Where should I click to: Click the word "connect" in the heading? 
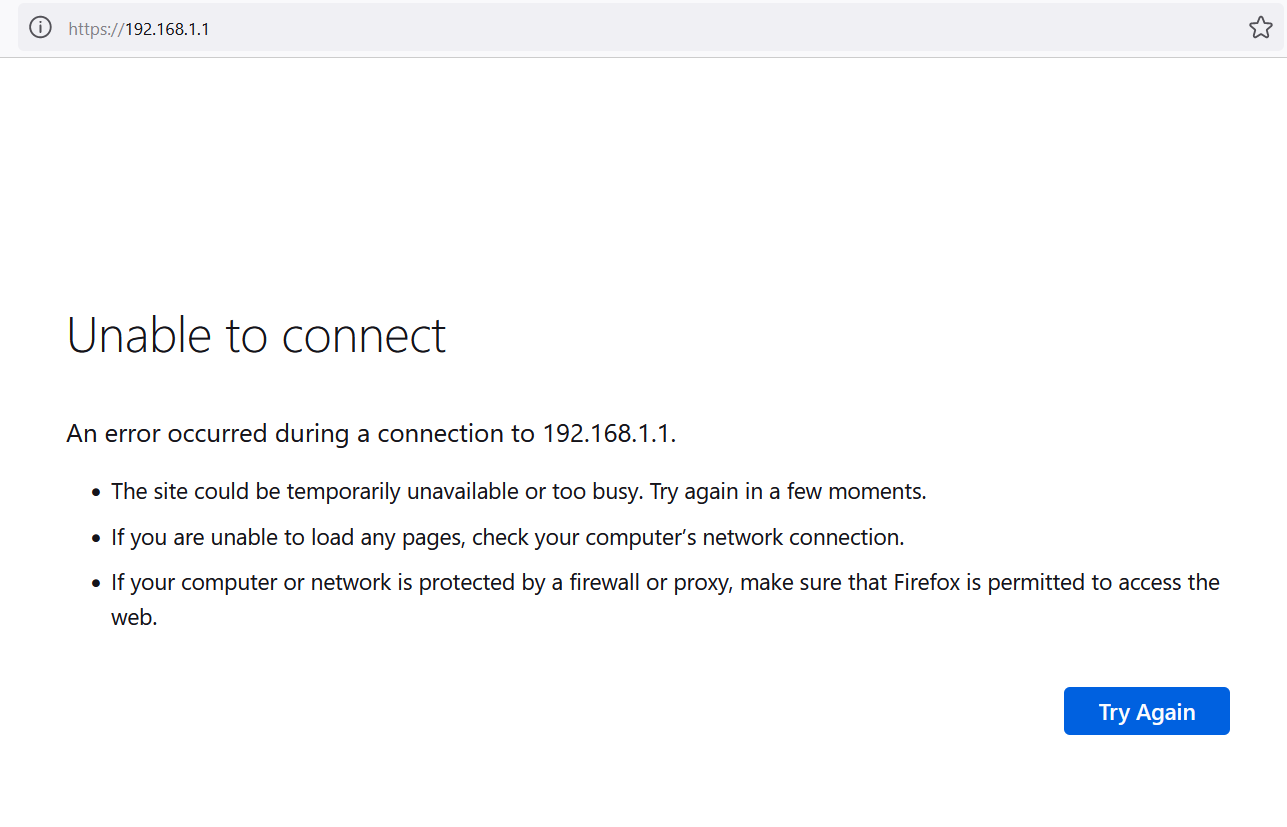pyautogui.click(x=364, y=337)
